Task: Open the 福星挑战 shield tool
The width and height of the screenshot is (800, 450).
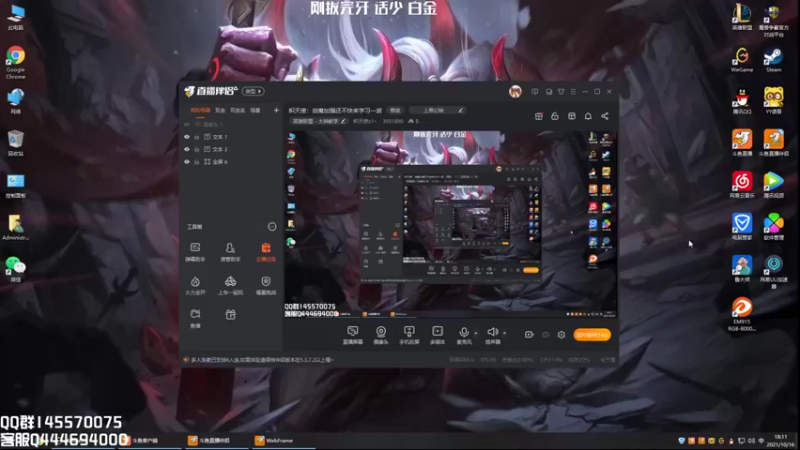Action: click(266, 286)
